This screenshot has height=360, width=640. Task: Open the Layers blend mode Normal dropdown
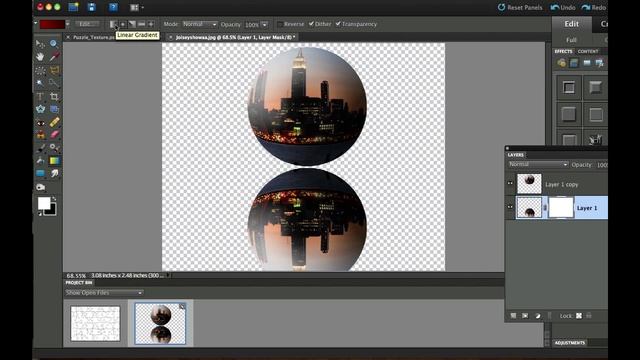point(538,164)
